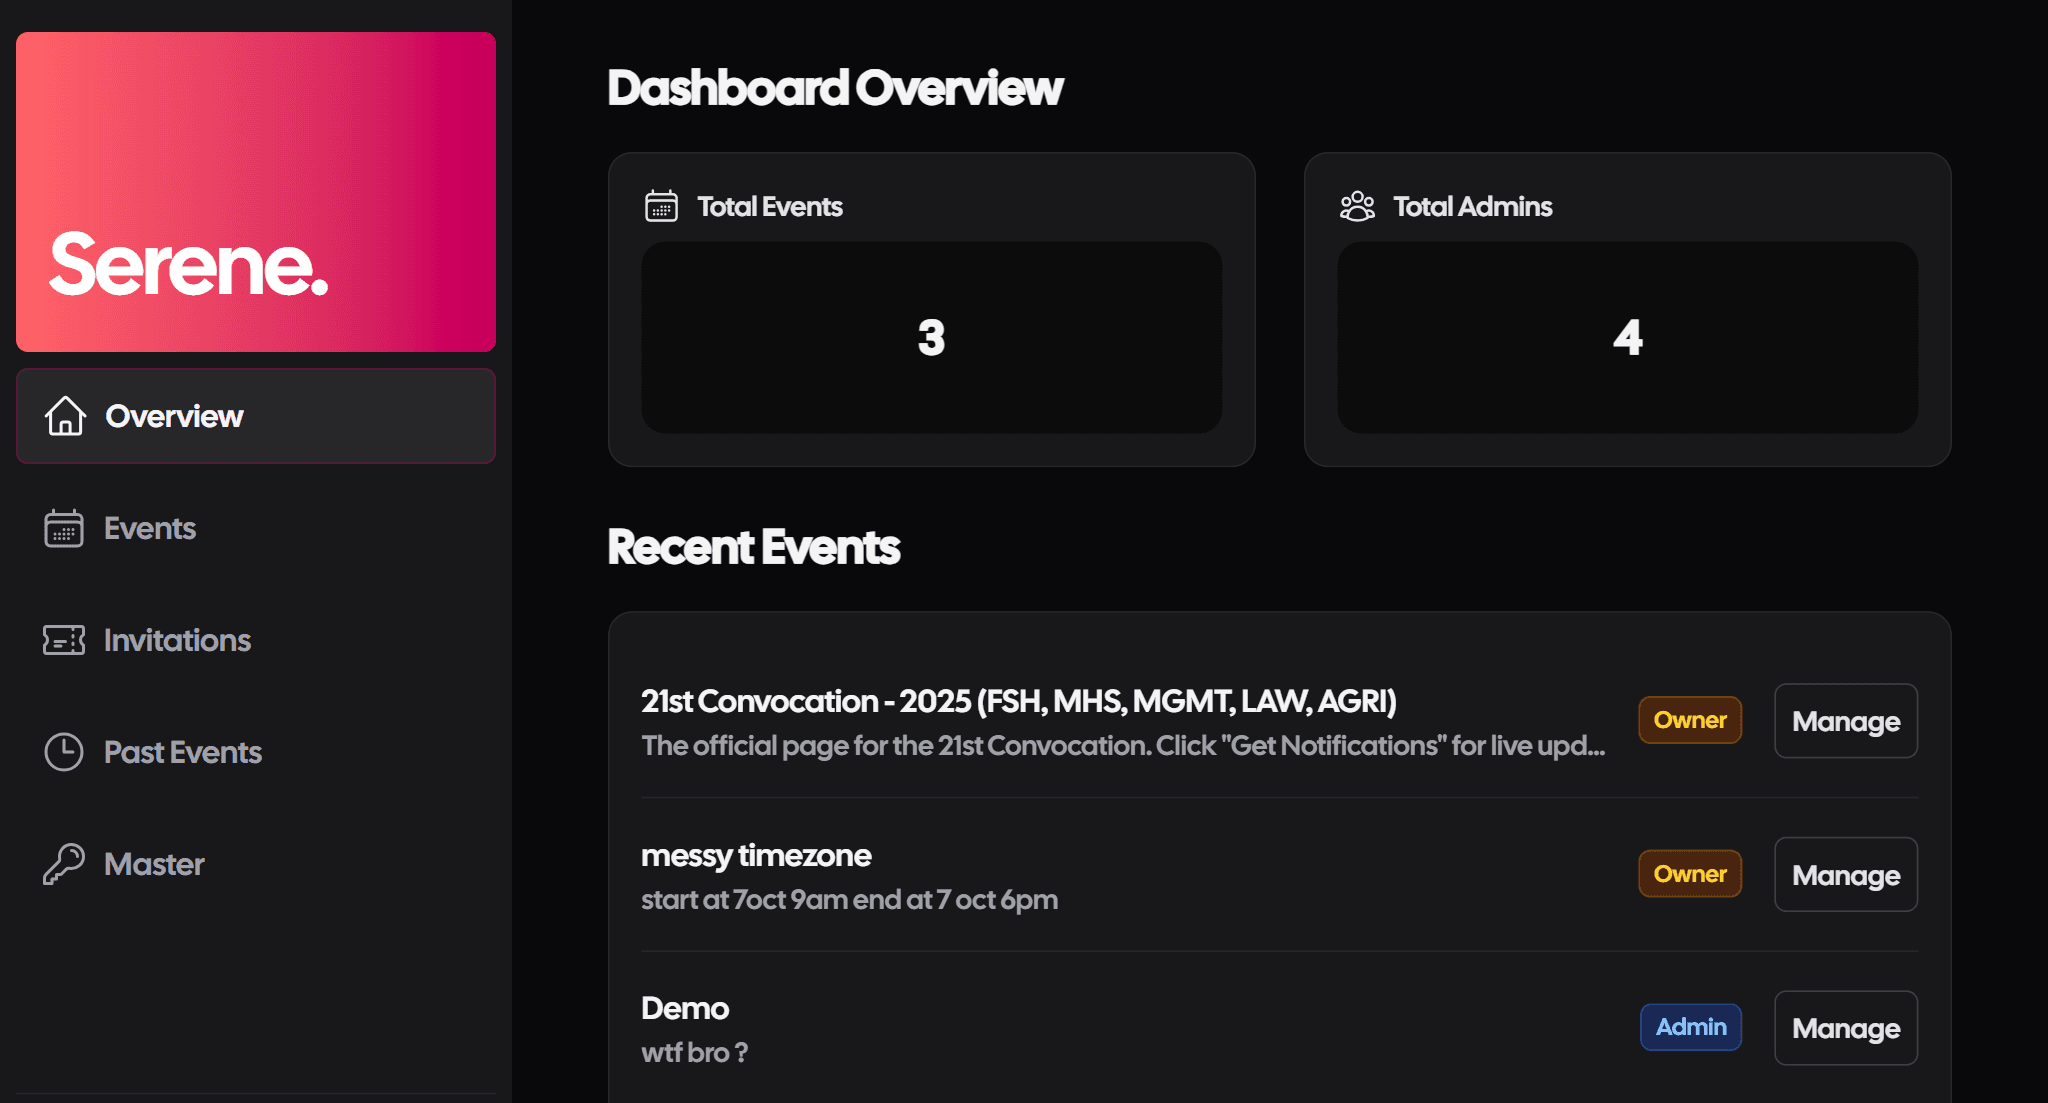2048x1103 pixels.
Task: Click the 'wtf bro ?' description
Action: (x=694, y=1053)
